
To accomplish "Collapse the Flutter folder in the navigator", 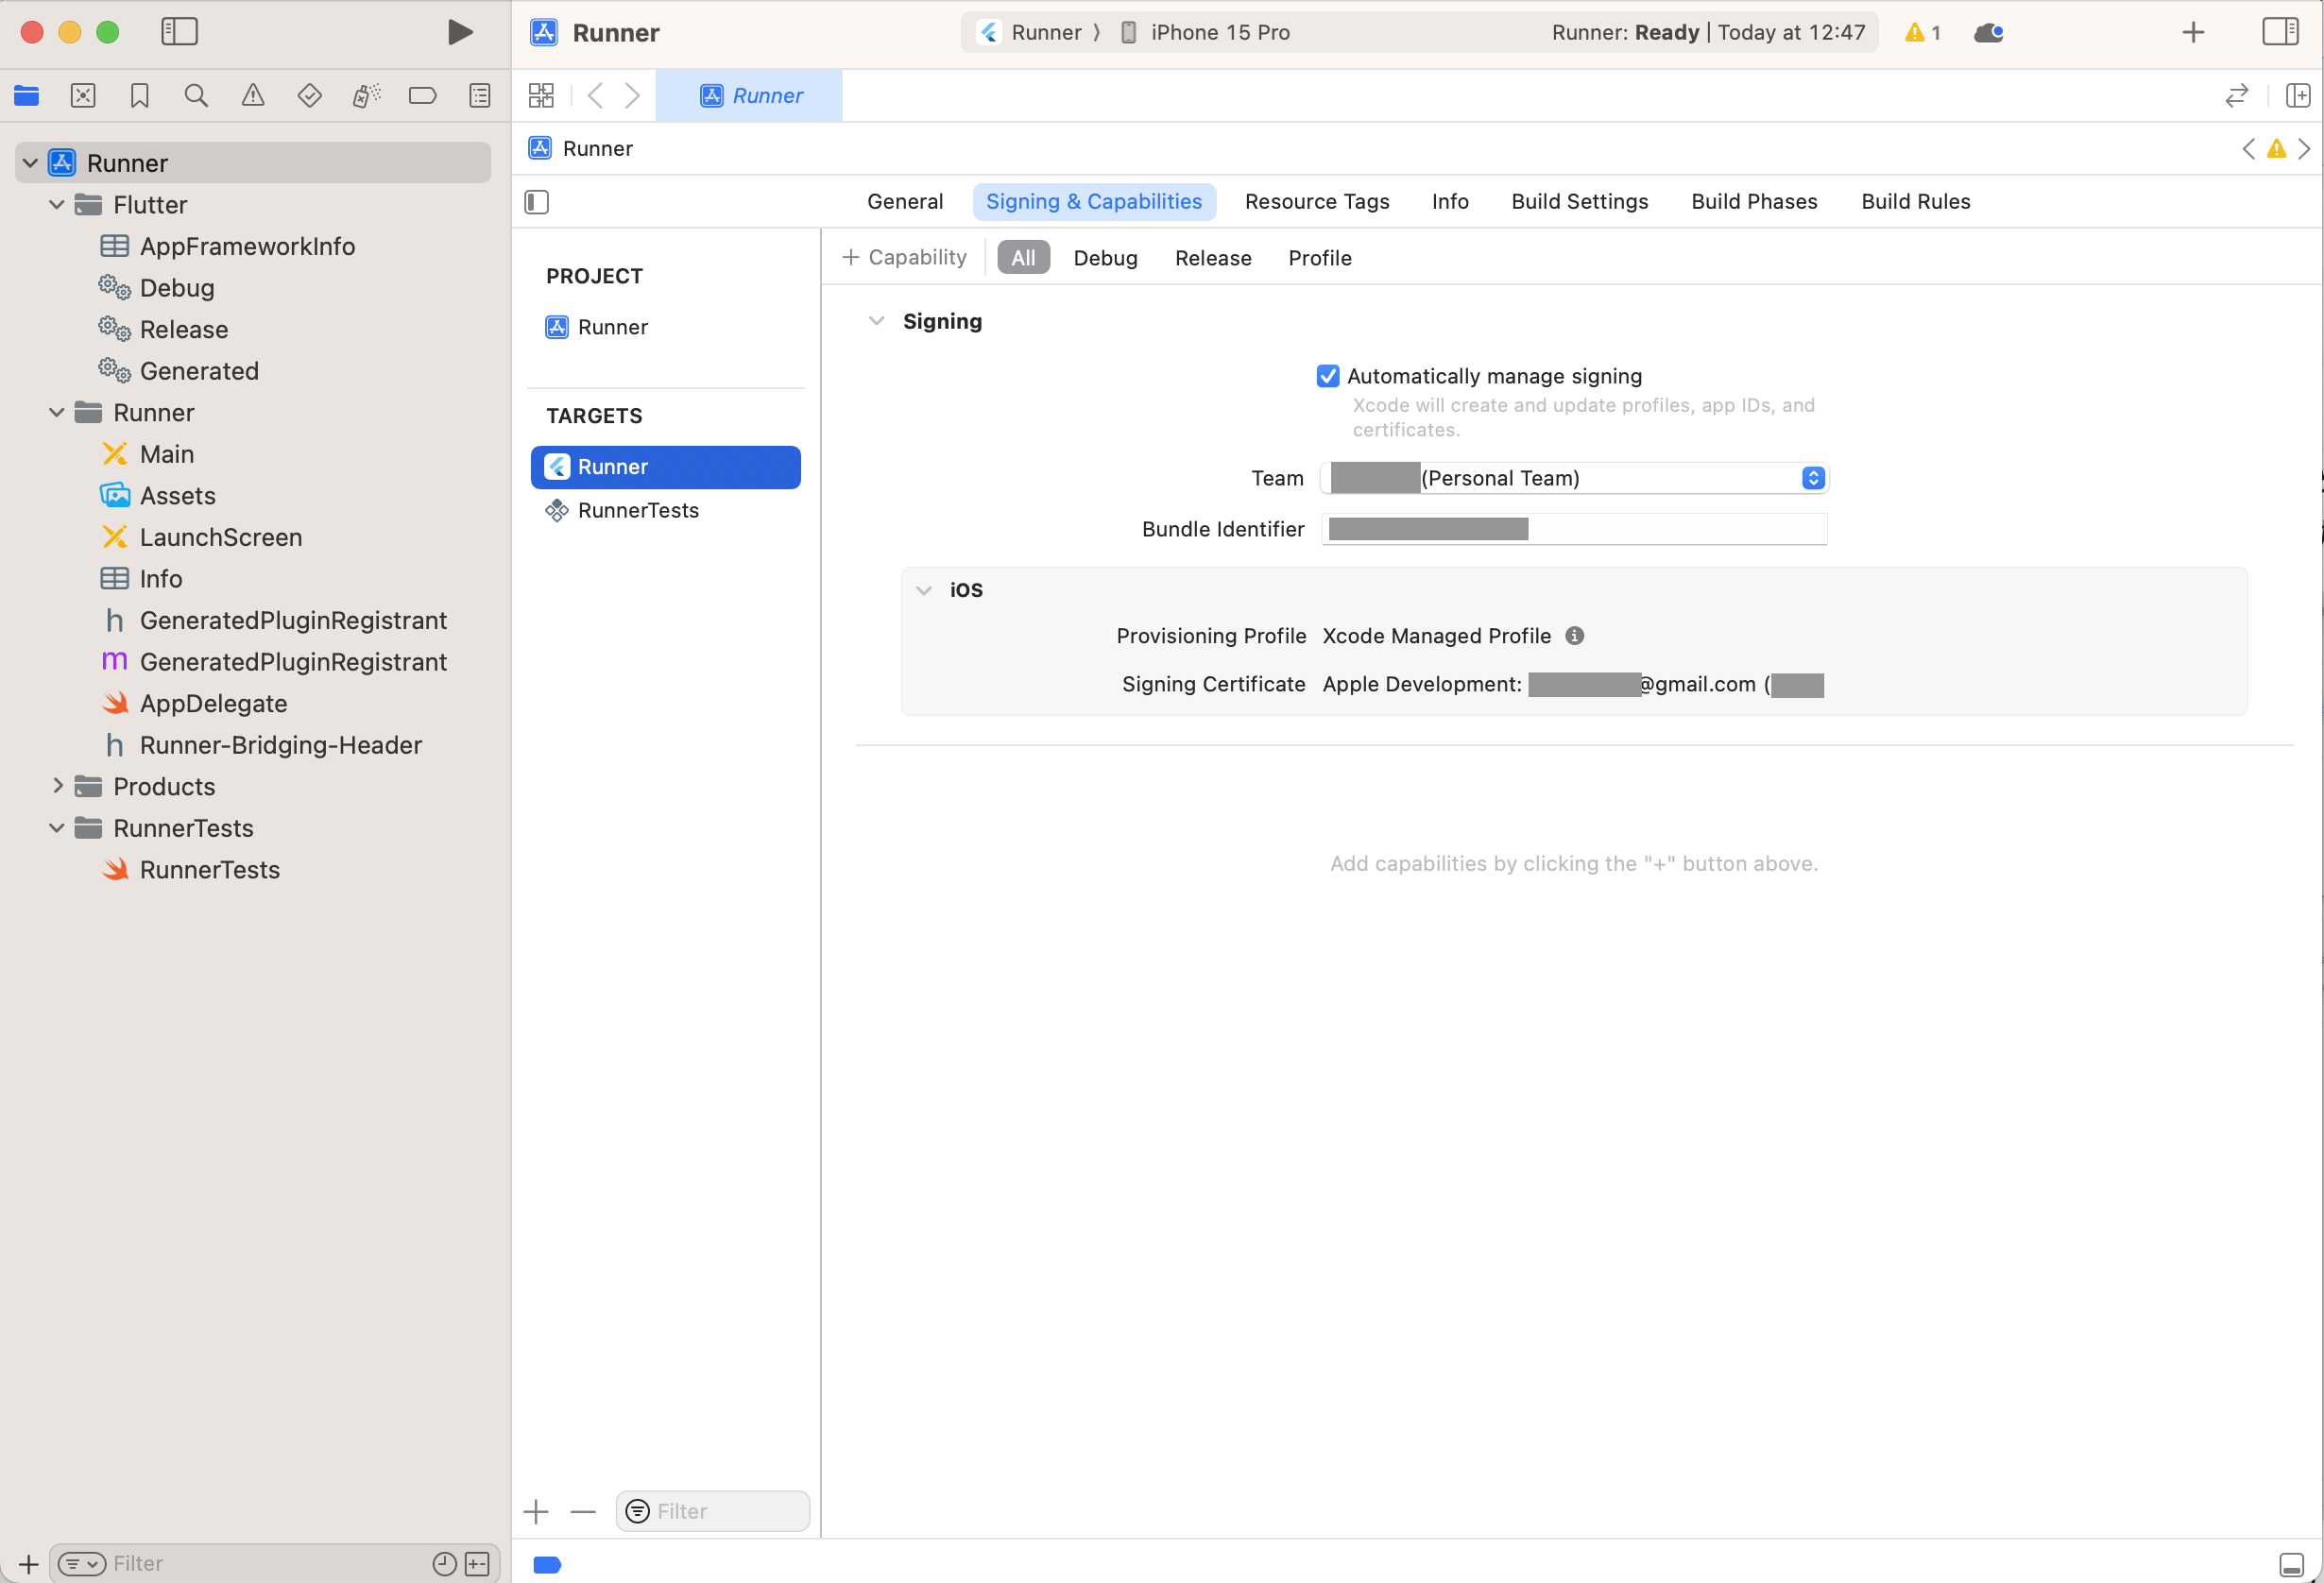I will click(x=57, y=204).
